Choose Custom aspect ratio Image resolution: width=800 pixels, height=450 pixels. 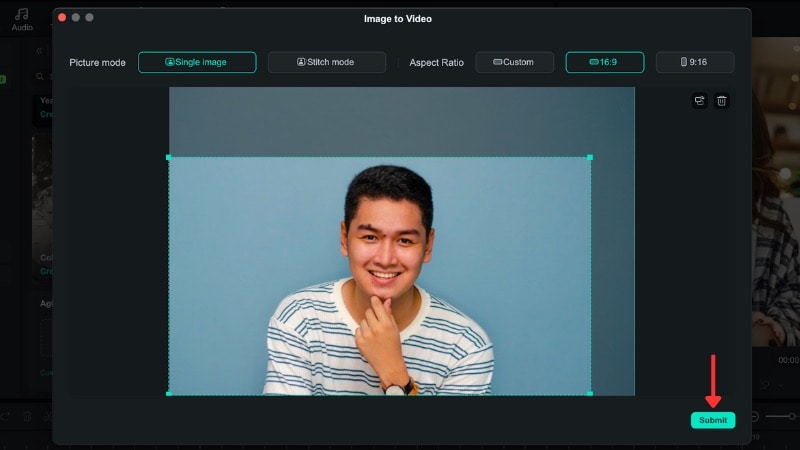[x=514, y=62]
